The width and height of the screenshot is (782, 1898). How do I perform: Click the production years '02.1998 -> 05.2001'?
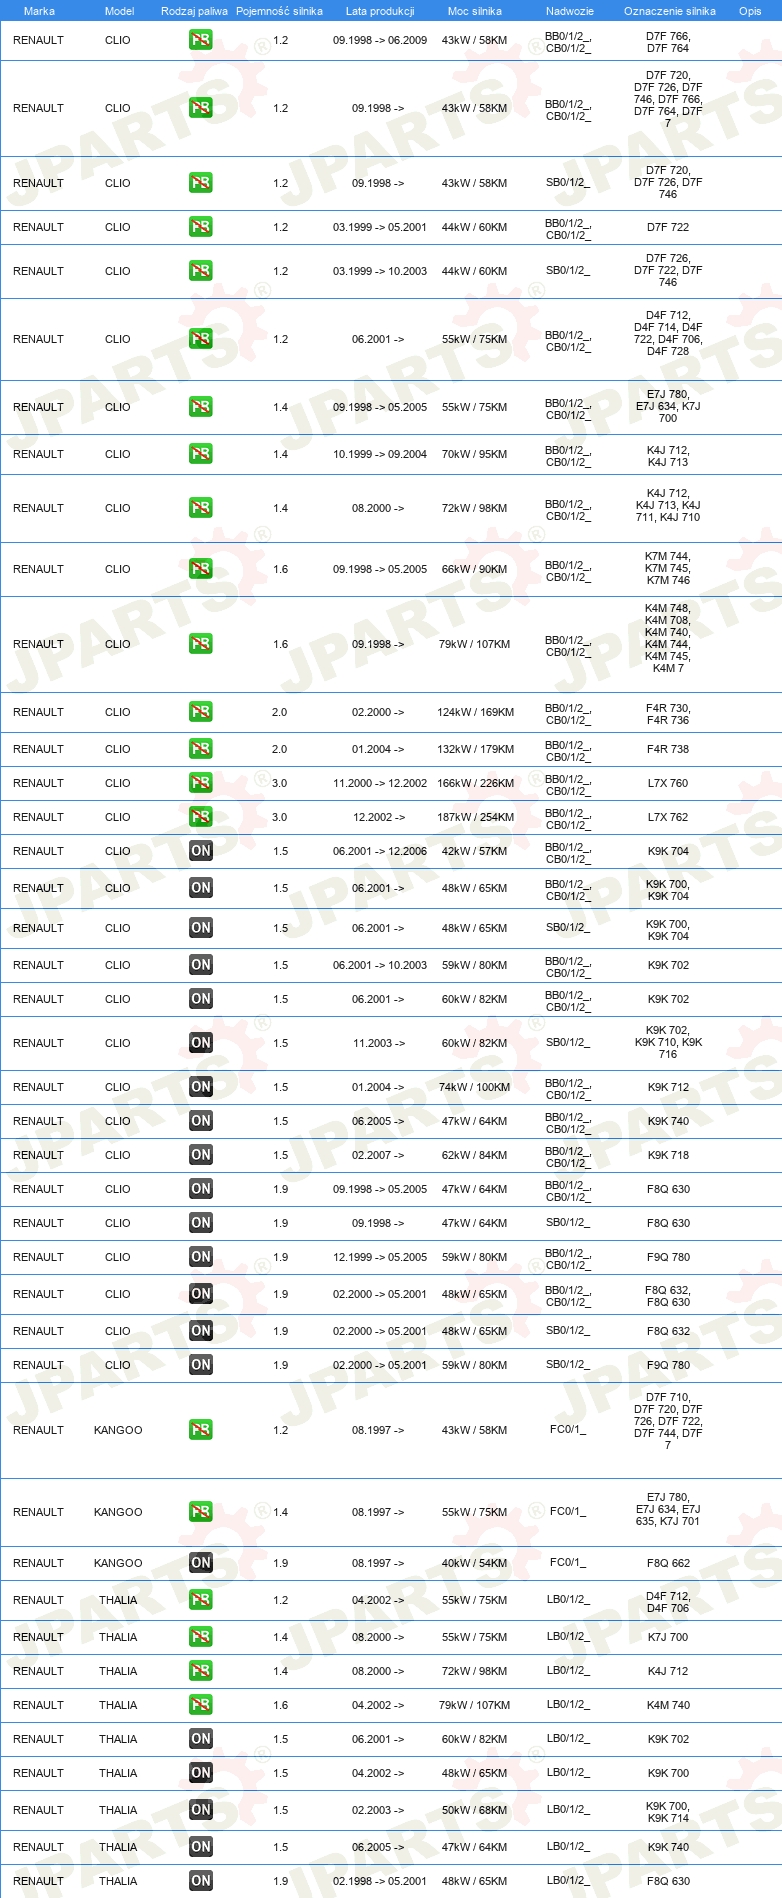tap(380, 1881)
